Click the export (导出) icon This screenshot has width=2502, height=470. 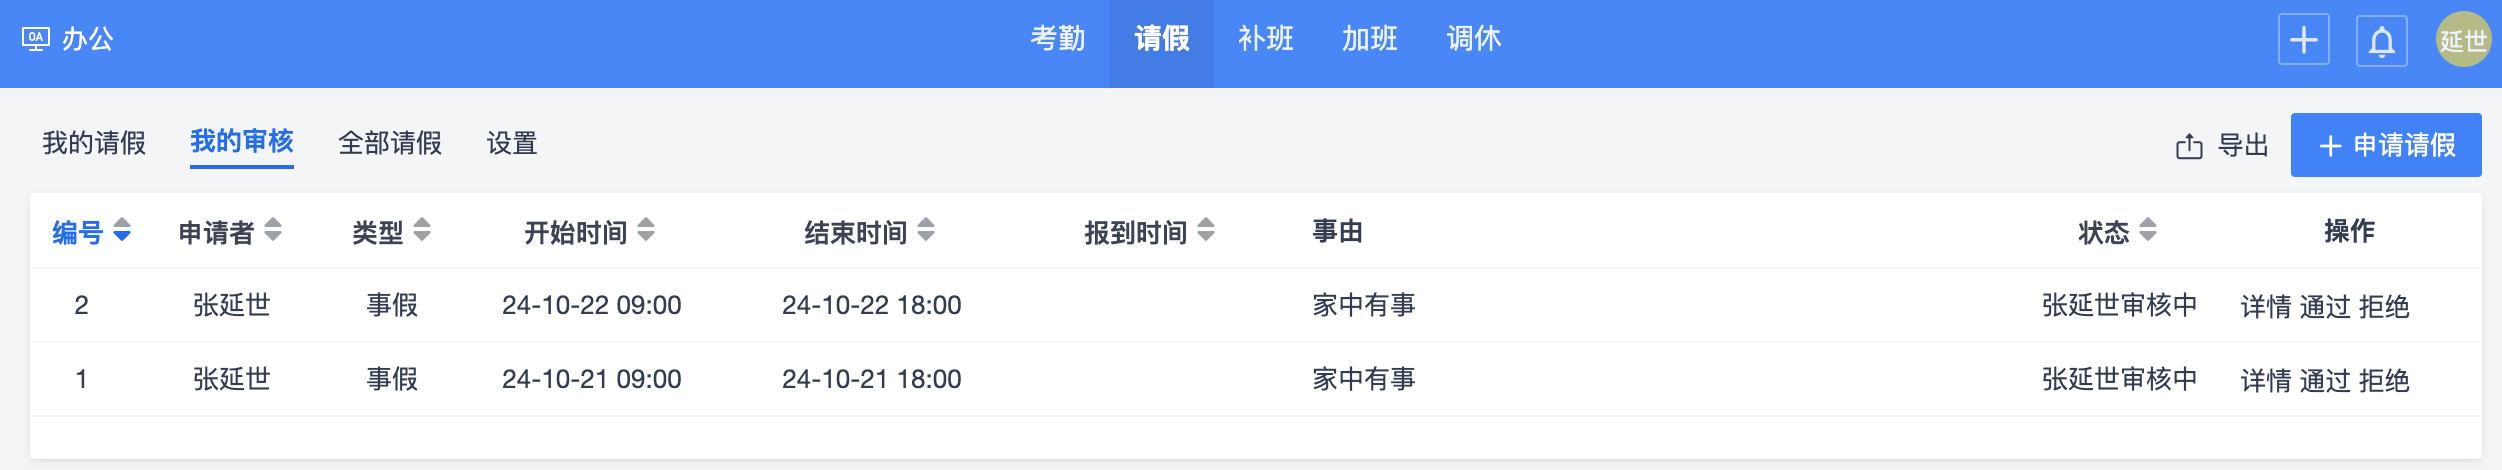pyautogui.click(x=2189, y=146)
